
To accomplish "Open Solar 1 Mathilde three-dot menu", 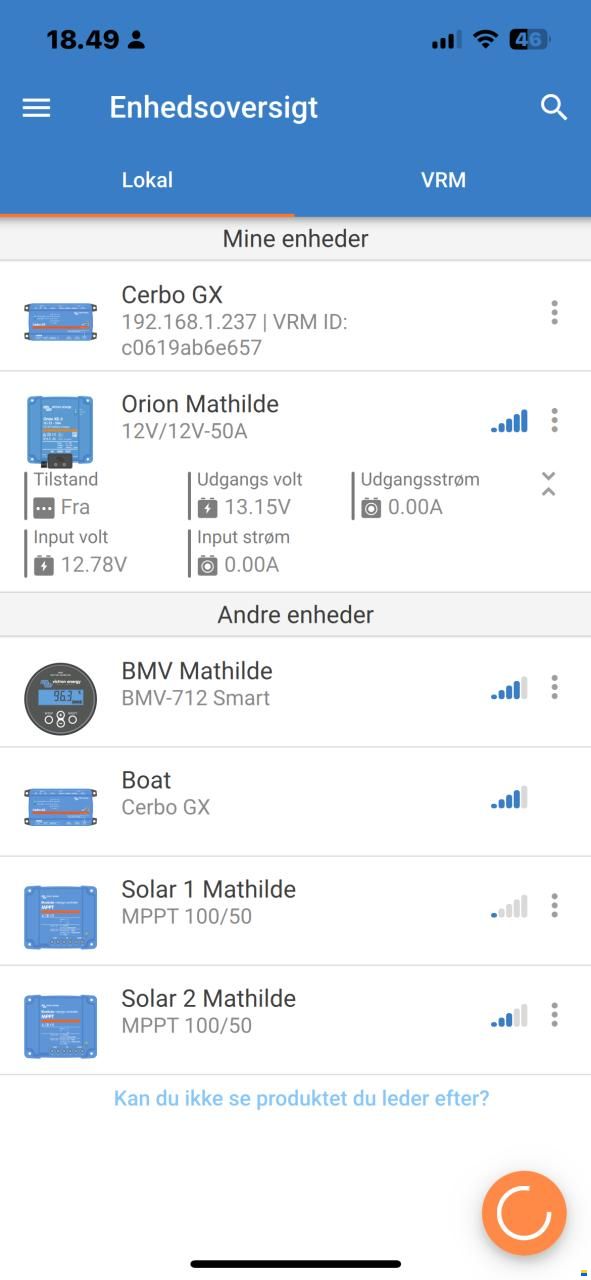I will pos(554,906).
